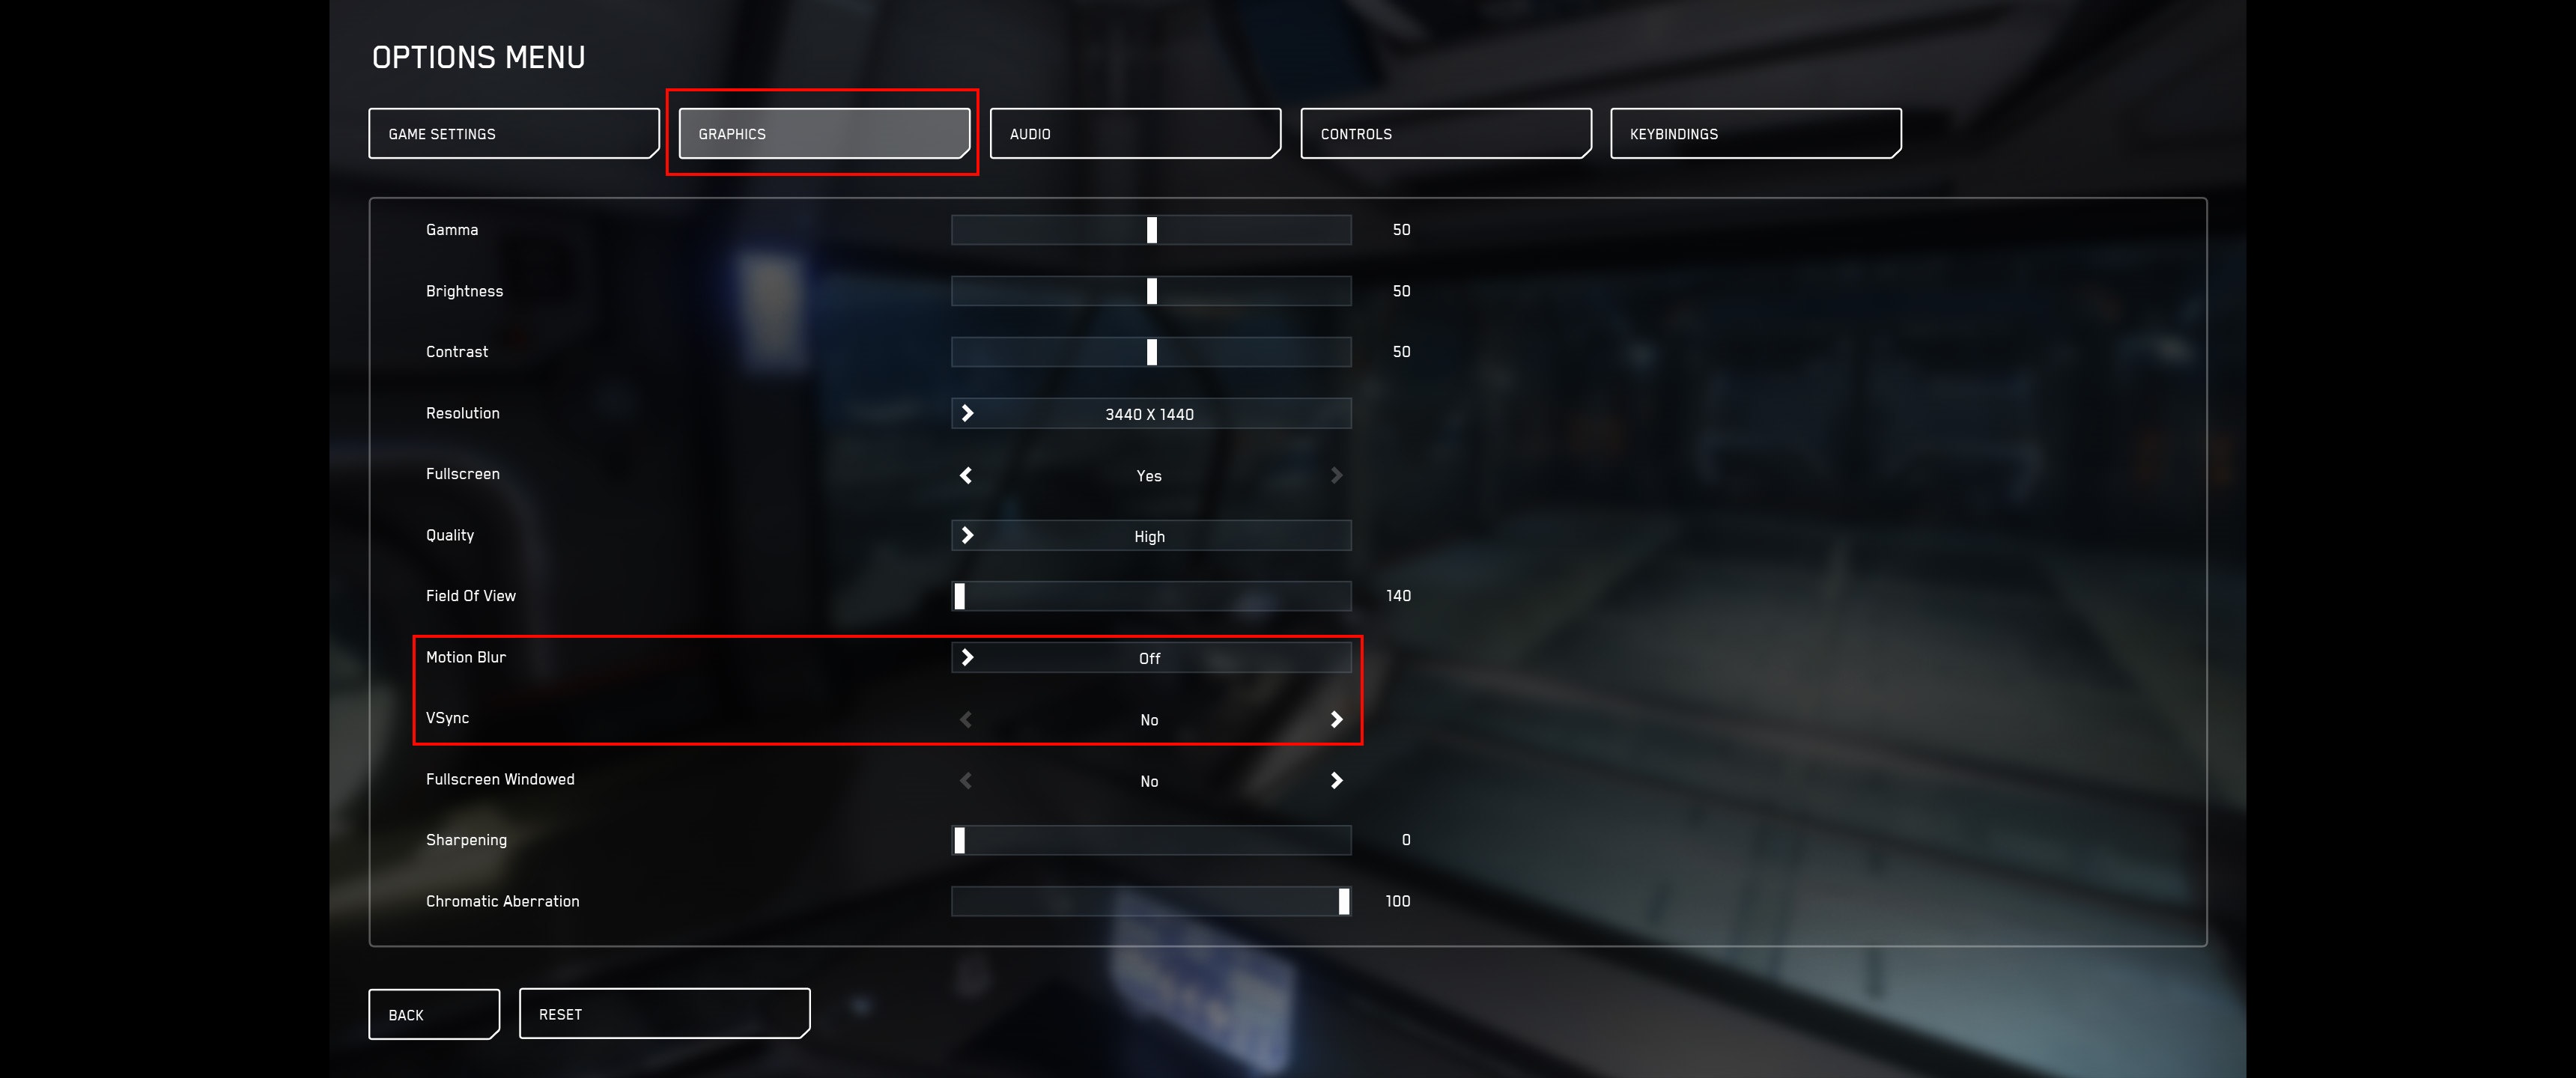Expand the Fullscreen setting options
Viewport: 2576px width, 1078px height.
1339,473
